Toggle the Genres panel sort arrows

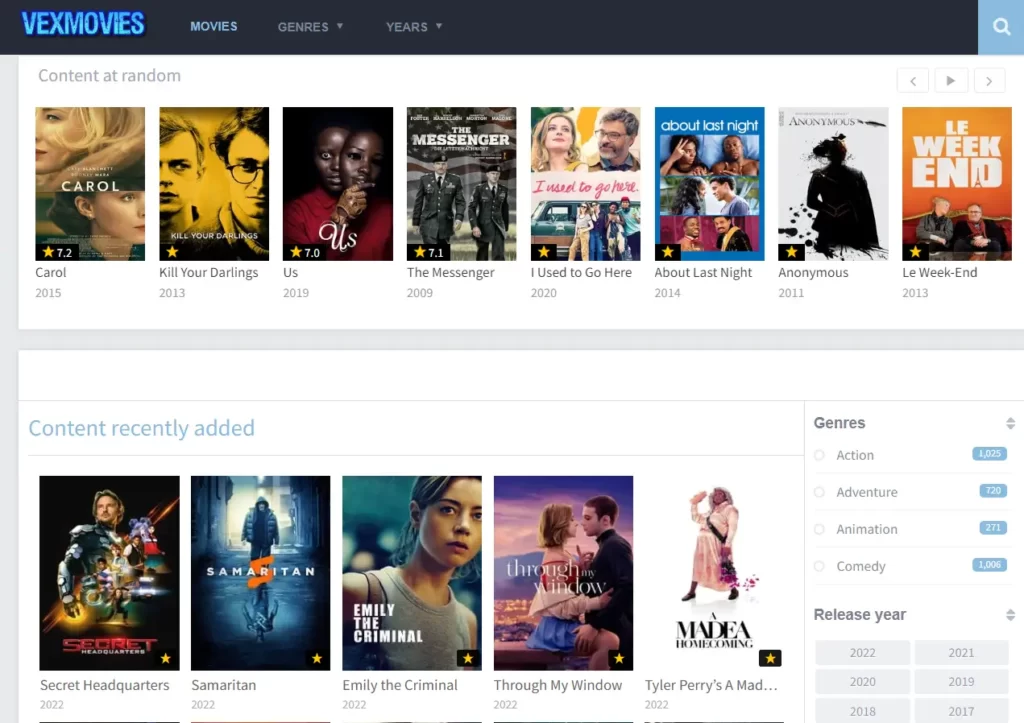tap(1010, 423)
